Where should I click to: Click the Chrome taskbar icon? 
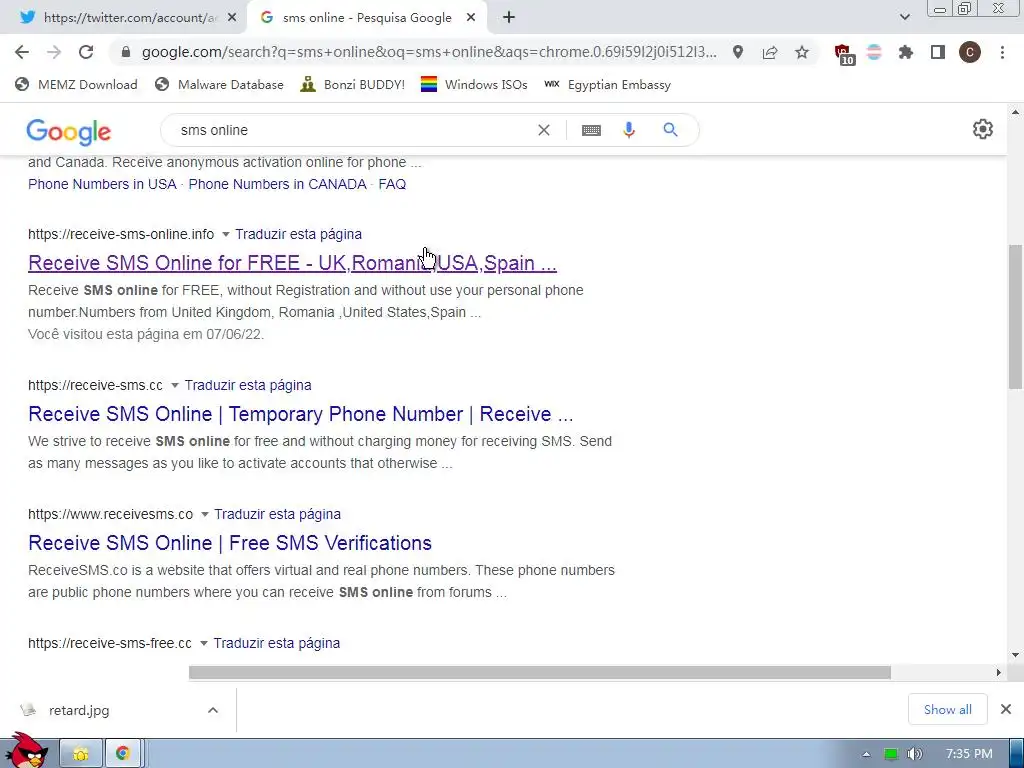coord(123,754)
